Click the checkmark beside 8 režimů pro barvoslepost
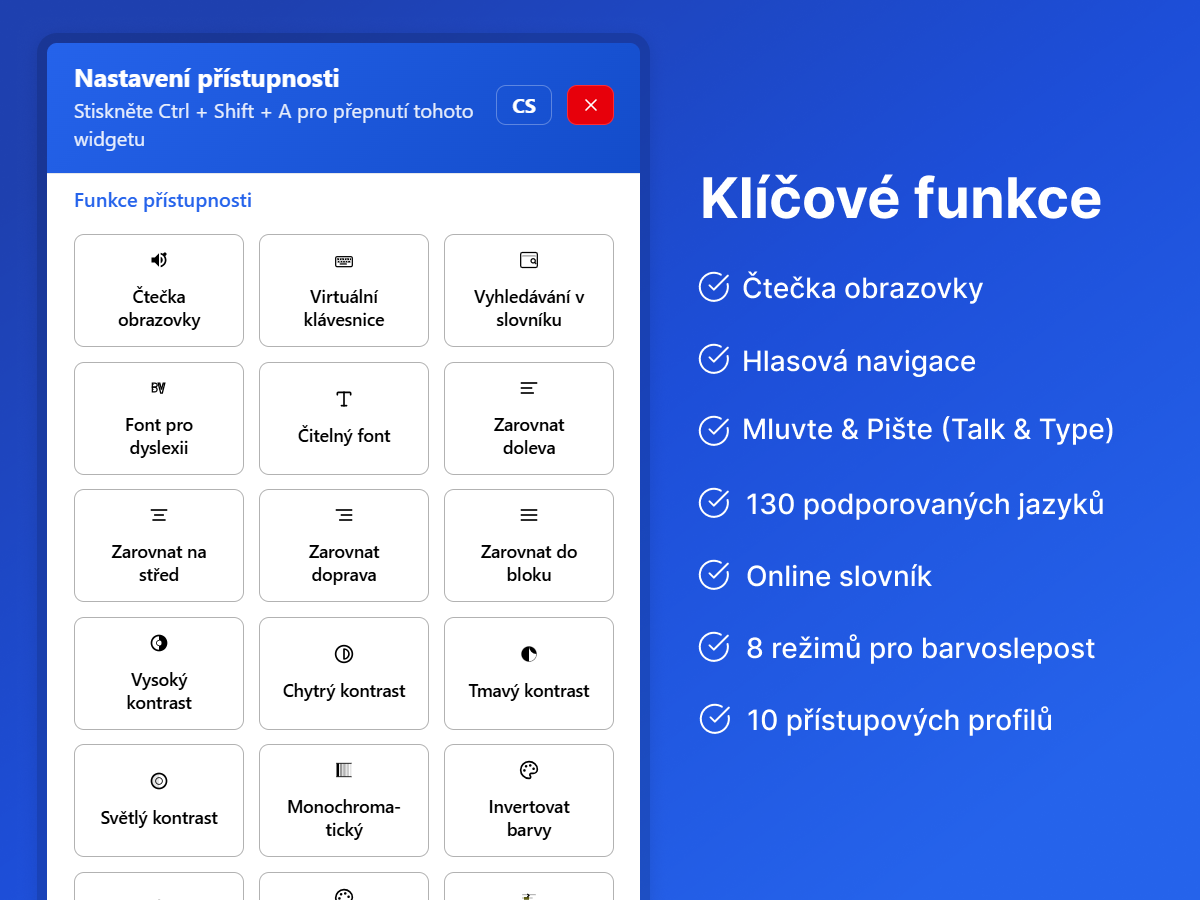Viewport: 1200px width, 900px height. pos(714,647)
